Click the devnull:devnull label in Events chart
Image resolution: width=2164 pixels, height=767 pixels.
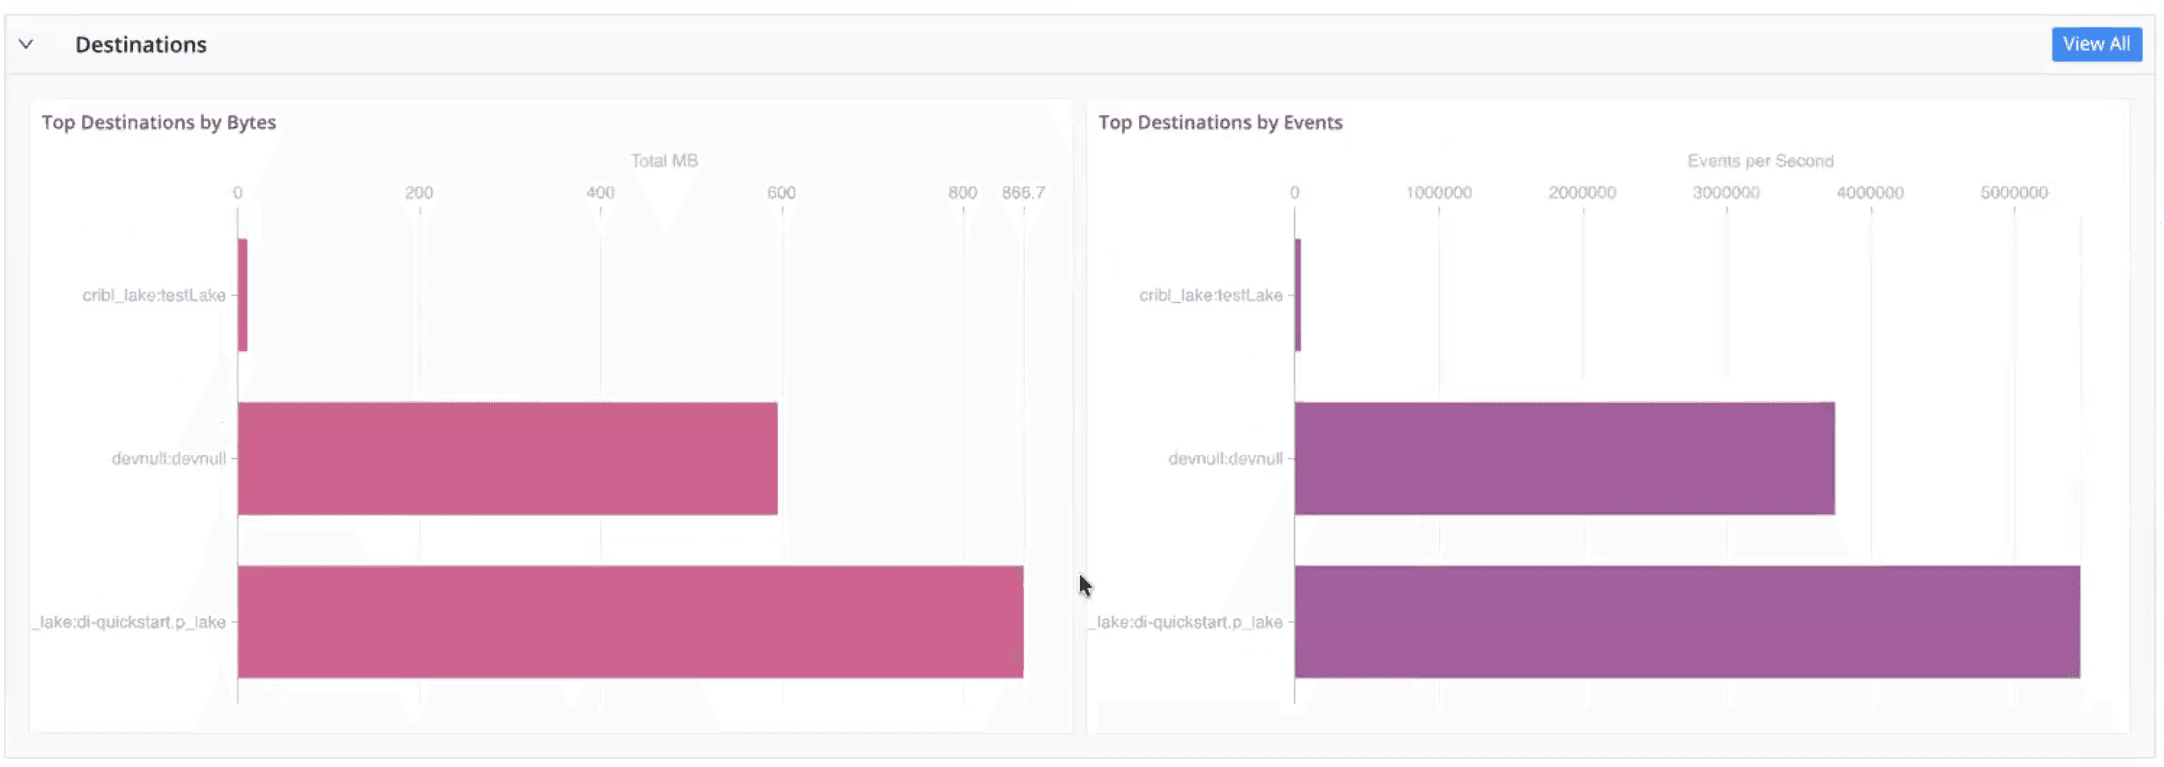point(1225,458)
